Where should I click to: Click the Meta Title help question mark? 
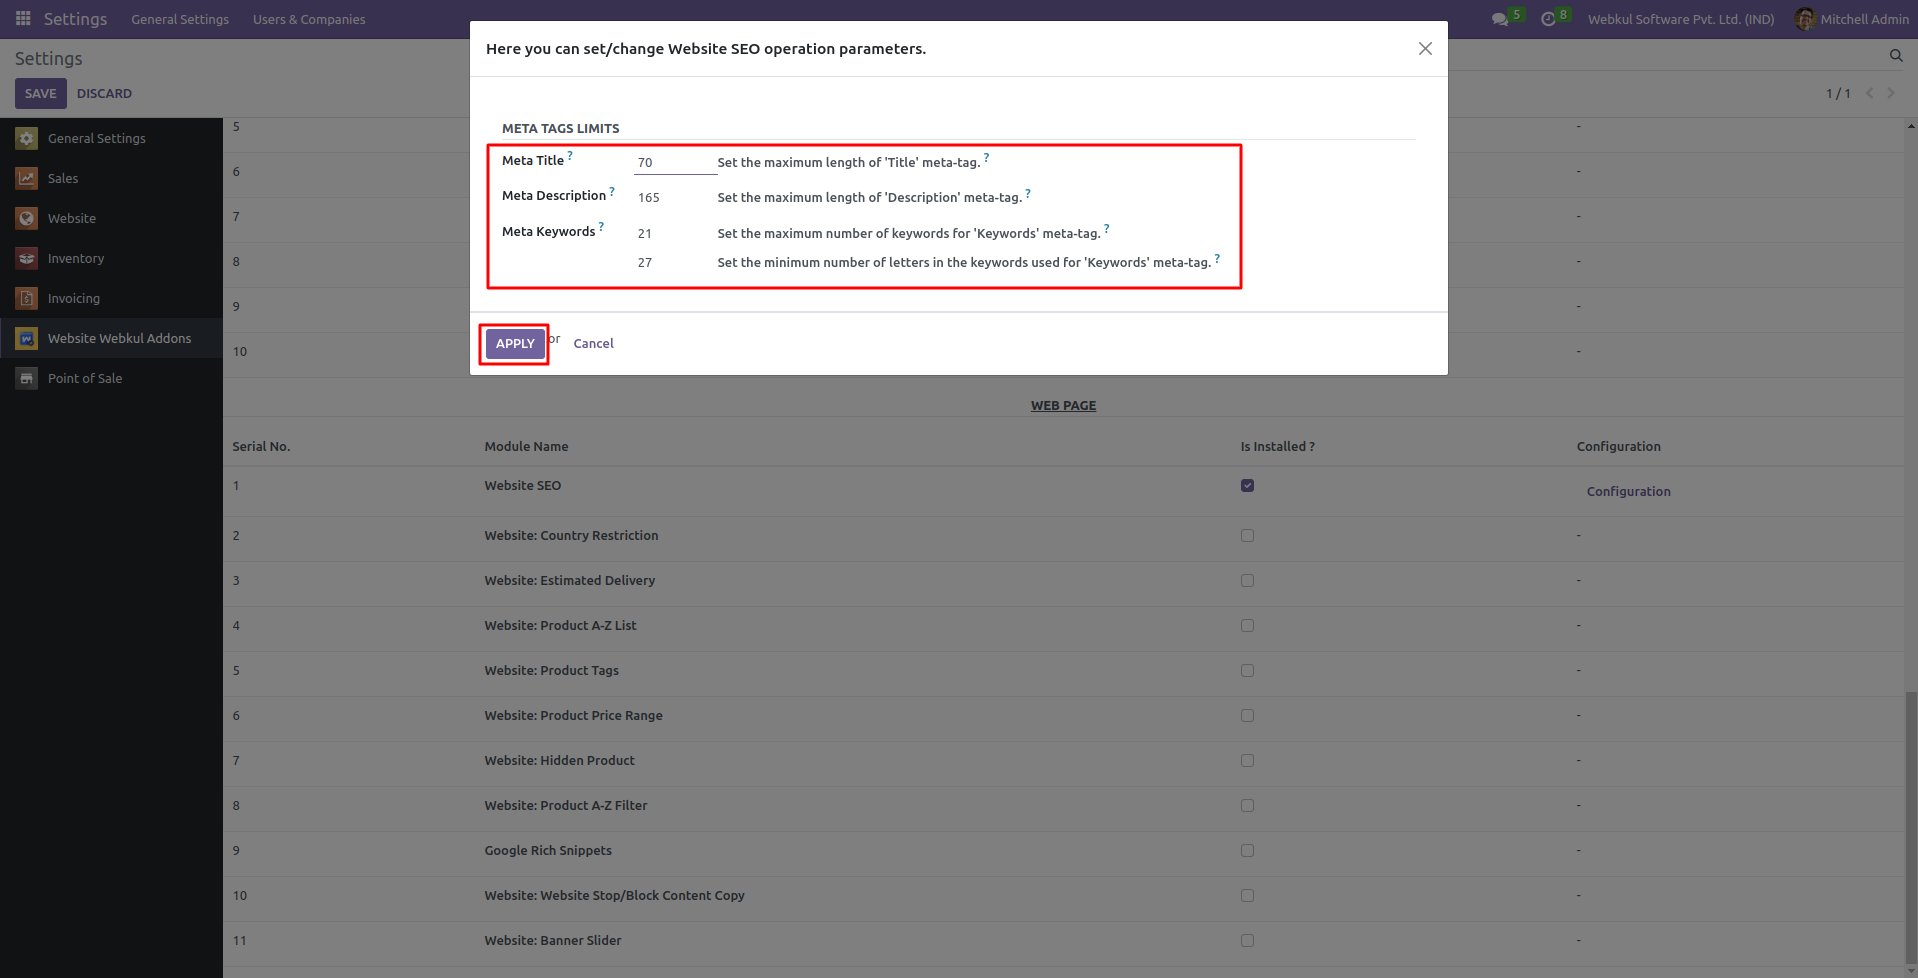click(x=570, y=155)
